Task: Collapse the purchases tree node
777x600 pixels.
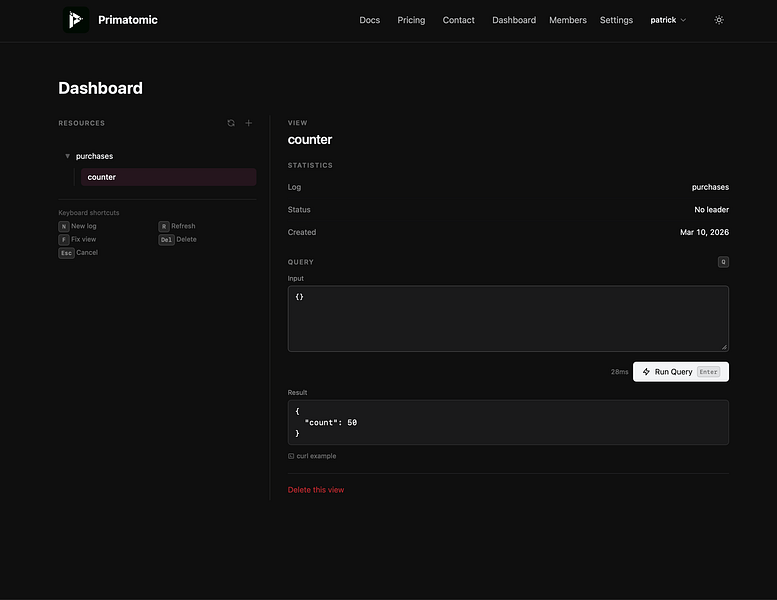Action: click(67, 156)
